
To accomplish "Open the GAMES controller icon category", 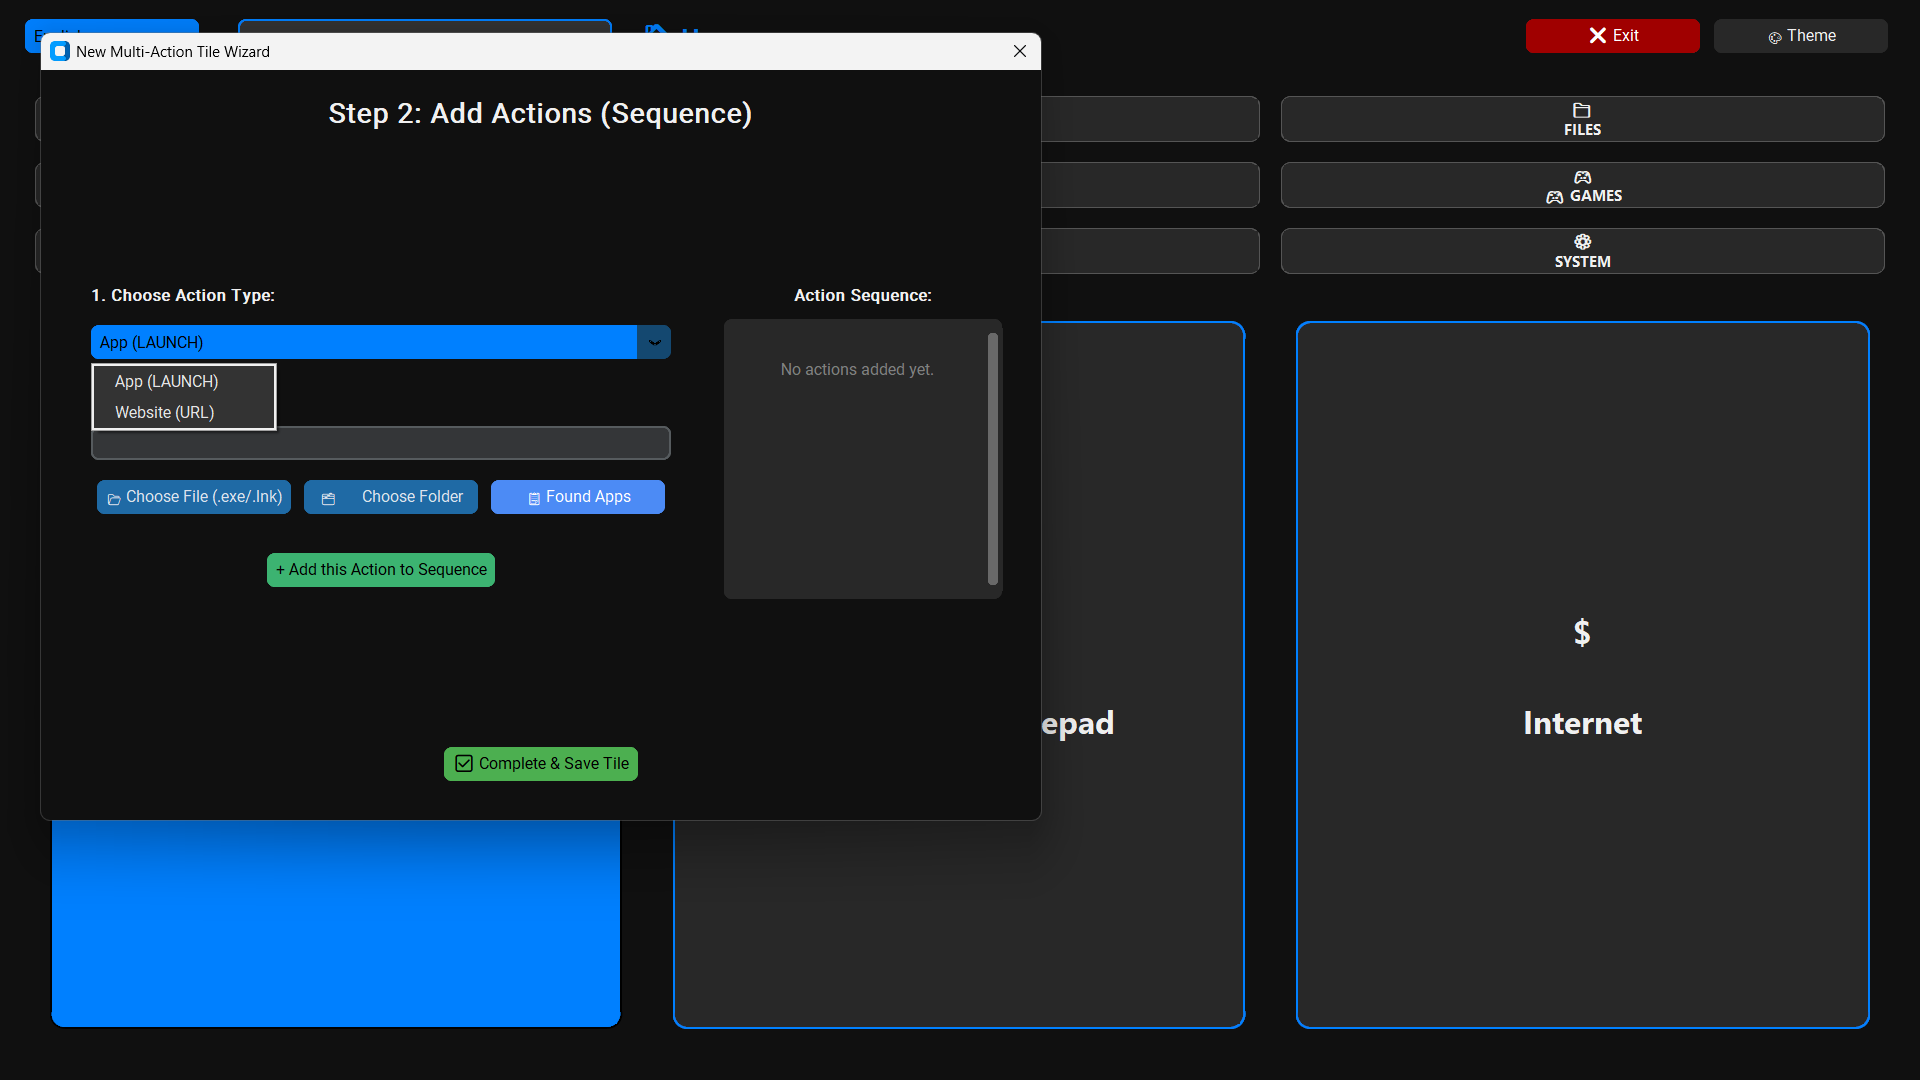I will click(1582, 177).
